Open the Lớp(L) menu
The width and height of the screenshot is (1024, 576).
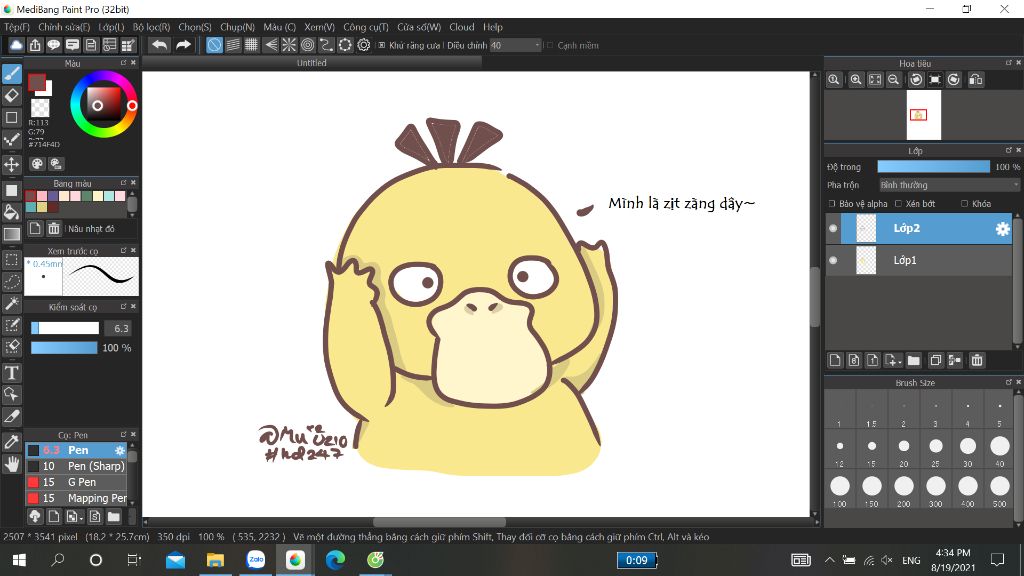tap(111, 27)
